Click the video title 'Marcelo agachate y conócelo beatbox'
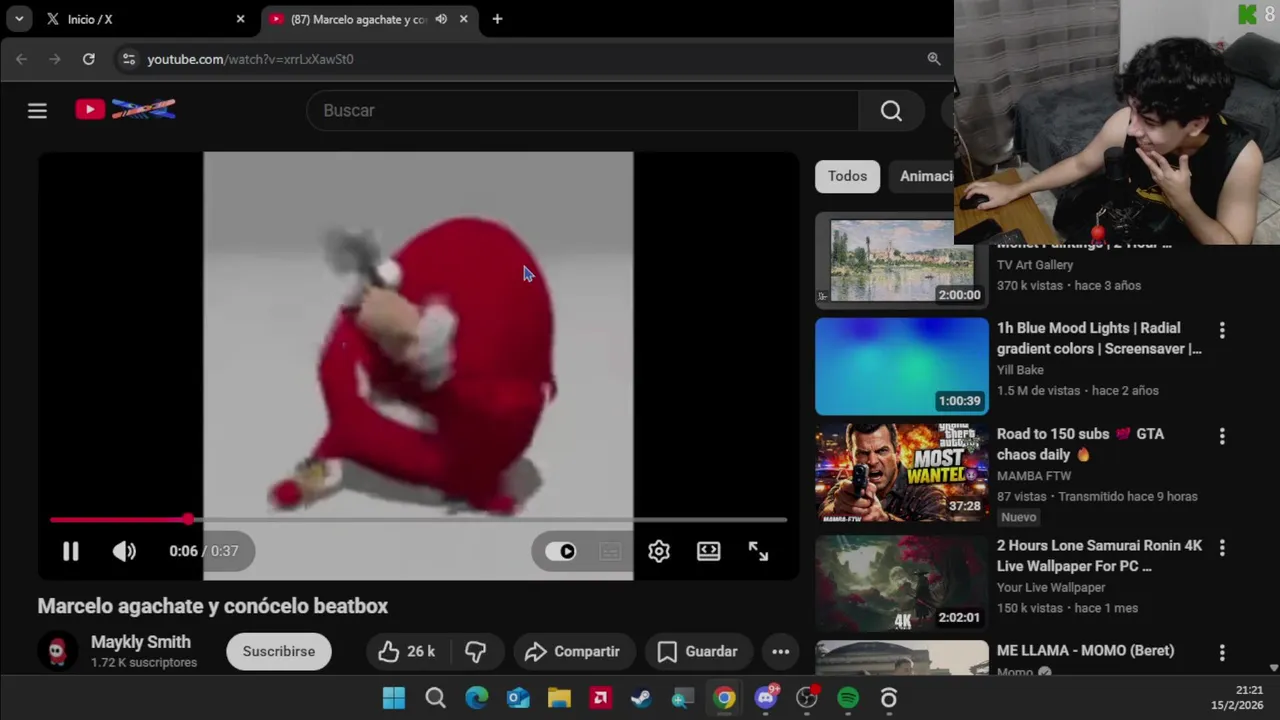Viewport: 1280px width, 720px height. pyautogui.click(x=213, y=606)
